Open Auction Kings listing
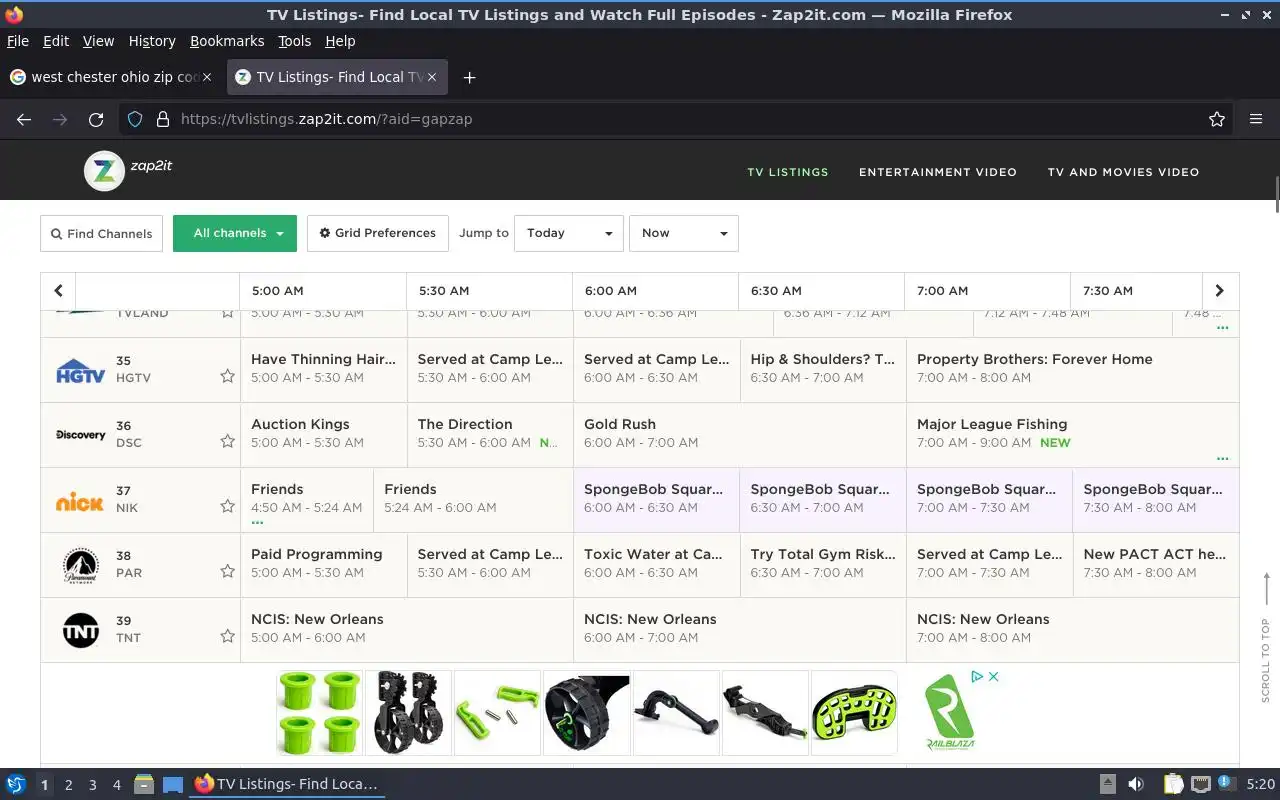Image resolution: width=1280 pixels, height=800 pixels. click(x=324, y=435)
